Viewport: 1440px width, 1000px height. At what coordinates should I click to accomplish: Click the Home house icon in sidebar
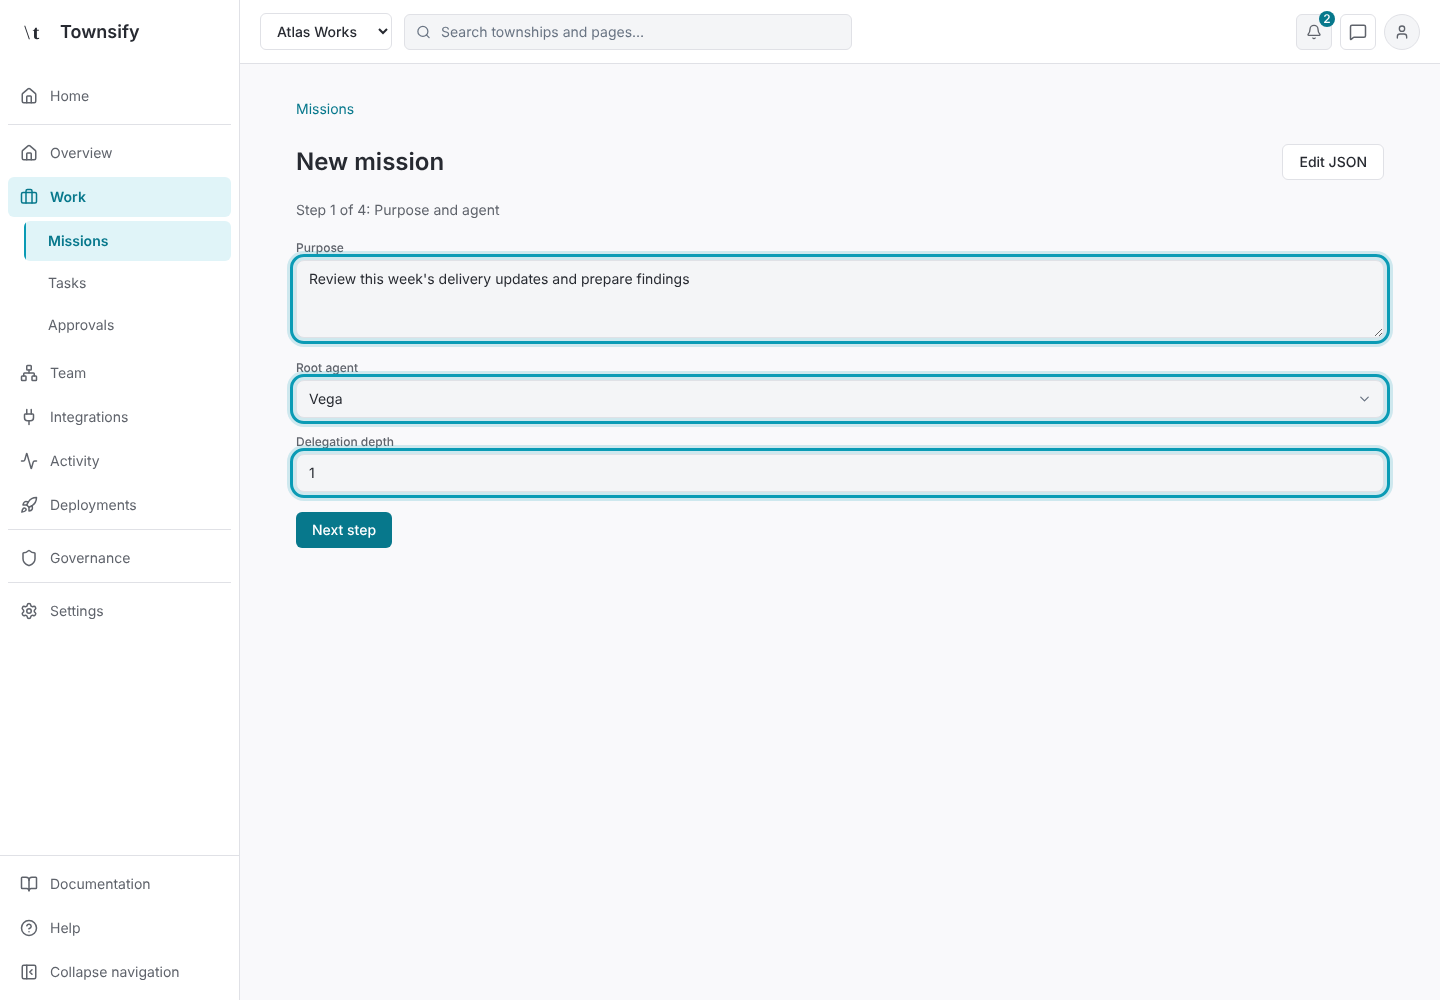29,96
